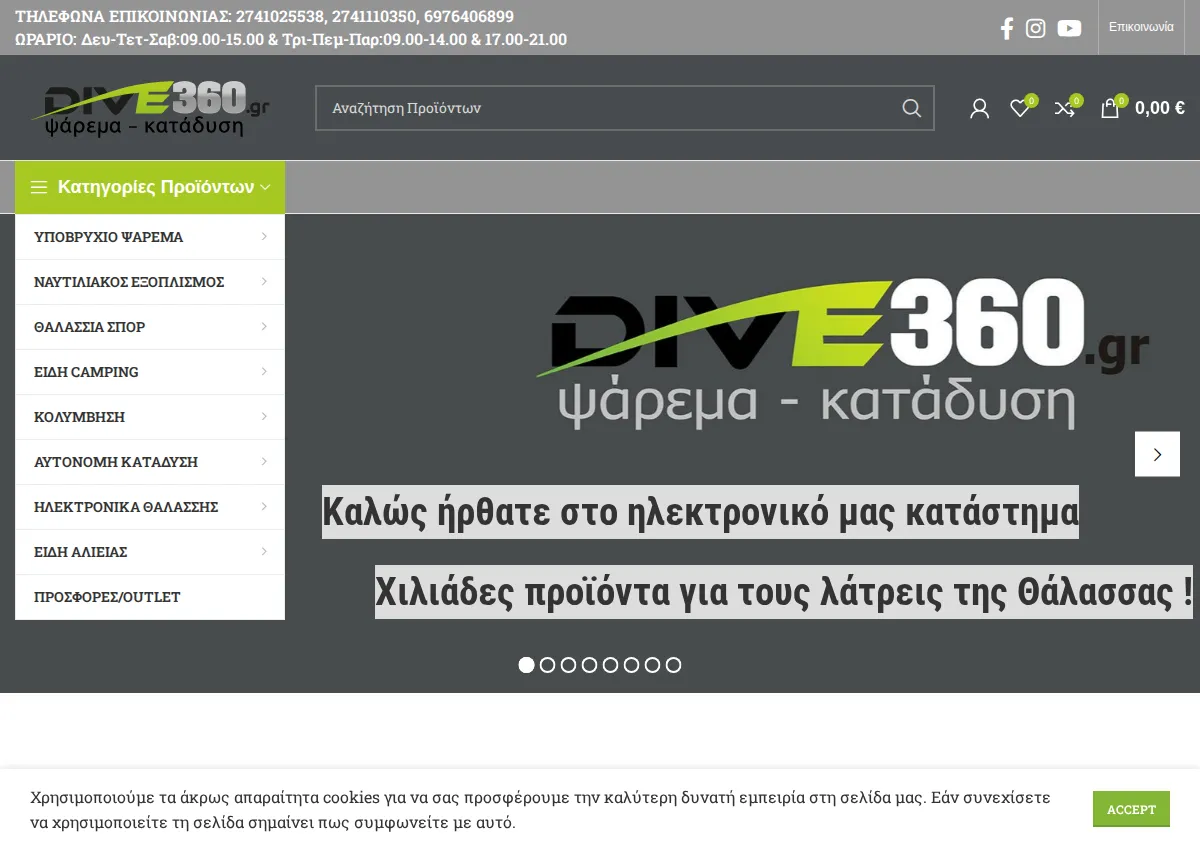Open the cart total 0,00 €
This screenshot has width=1200, height=850.
1160,108
